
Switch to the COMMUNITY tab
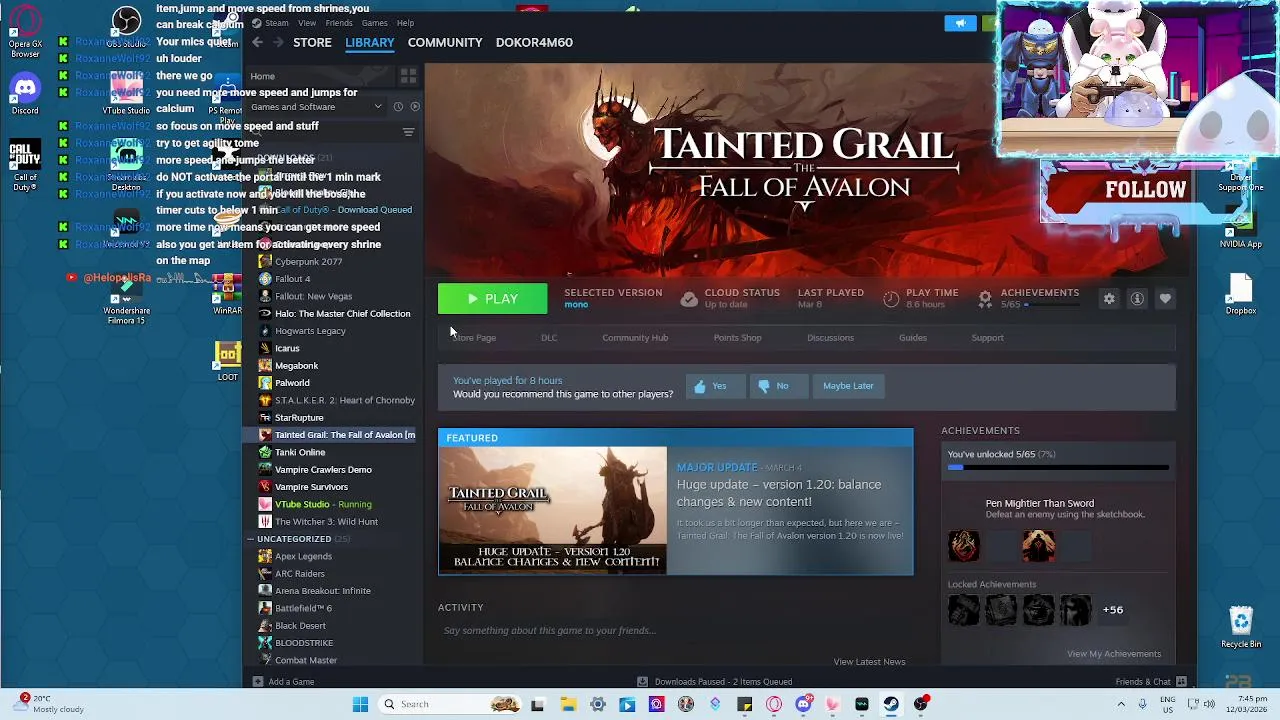pyautogui.click(x=445, y=42)
